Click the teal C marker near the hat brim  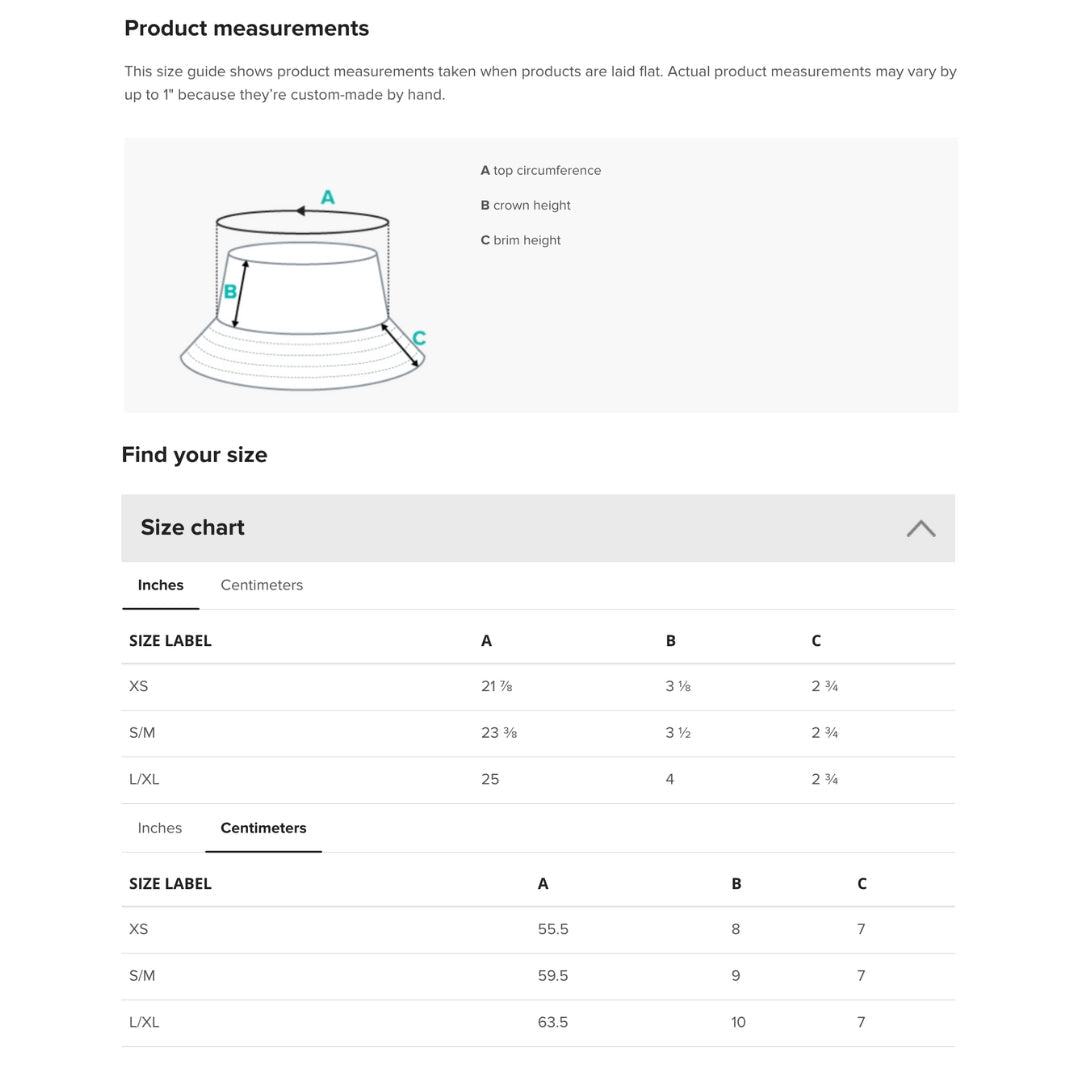419,338
